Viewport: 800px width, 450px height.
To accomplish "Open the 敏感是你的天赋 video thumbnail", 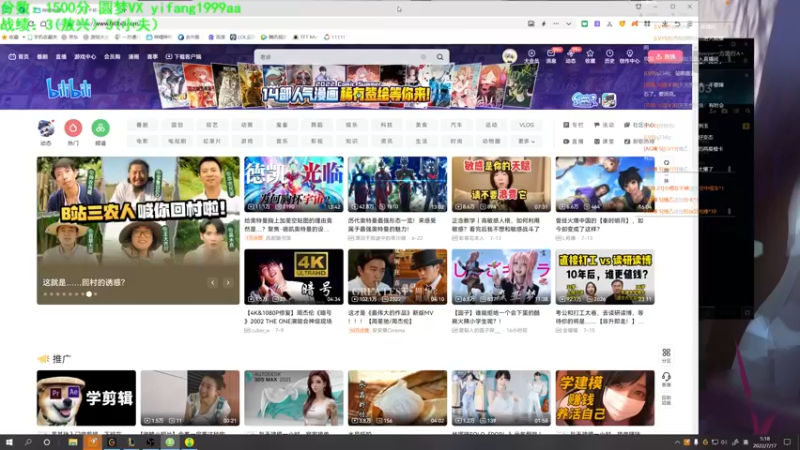I will pos(501,184).
